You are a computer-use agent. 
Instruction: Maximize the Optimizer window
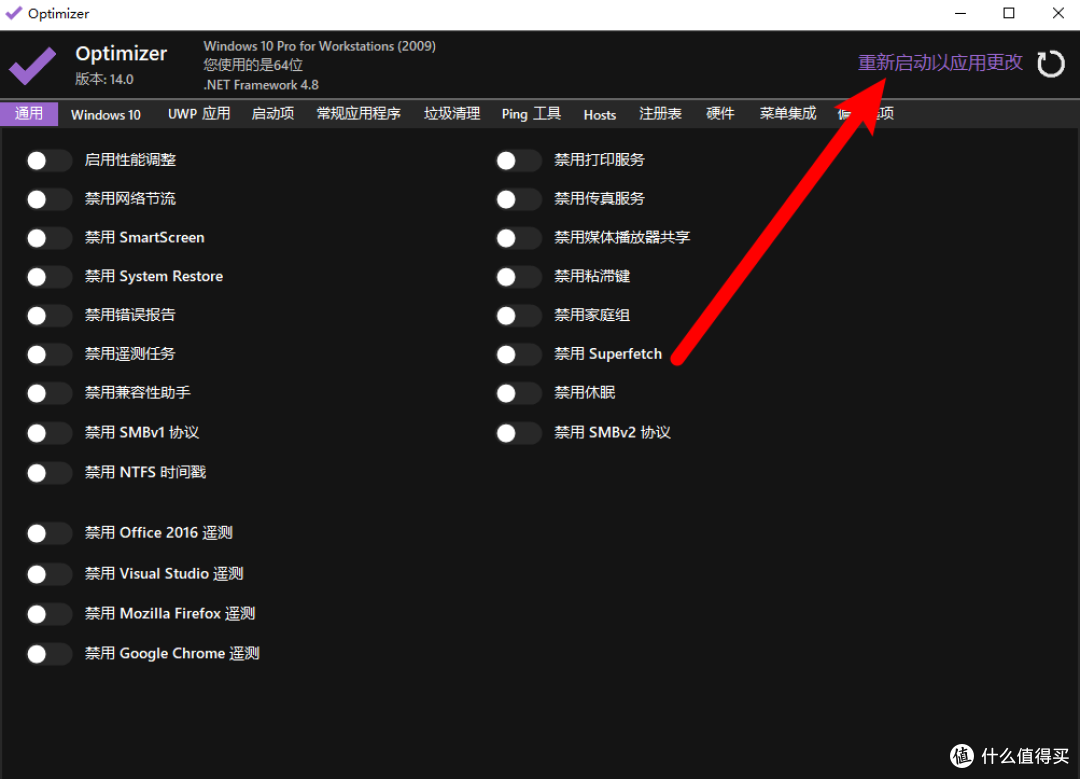(1009, 13)
